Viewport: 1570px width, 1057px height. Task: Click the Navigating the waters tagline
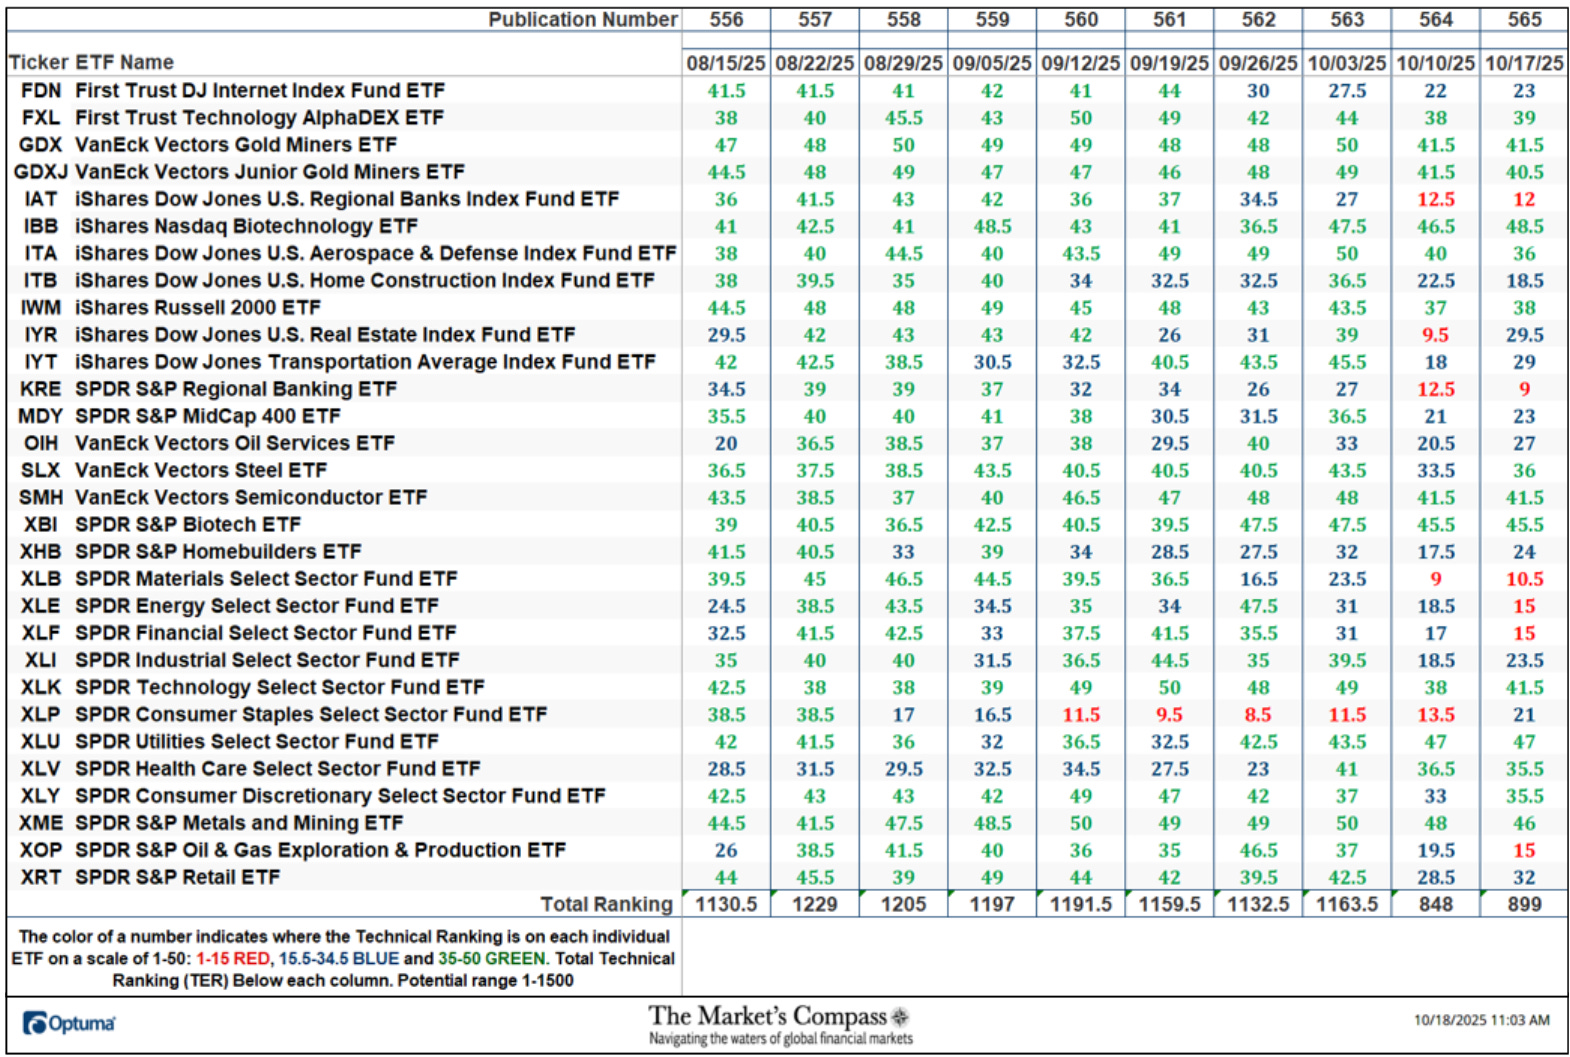(780, 1039)
